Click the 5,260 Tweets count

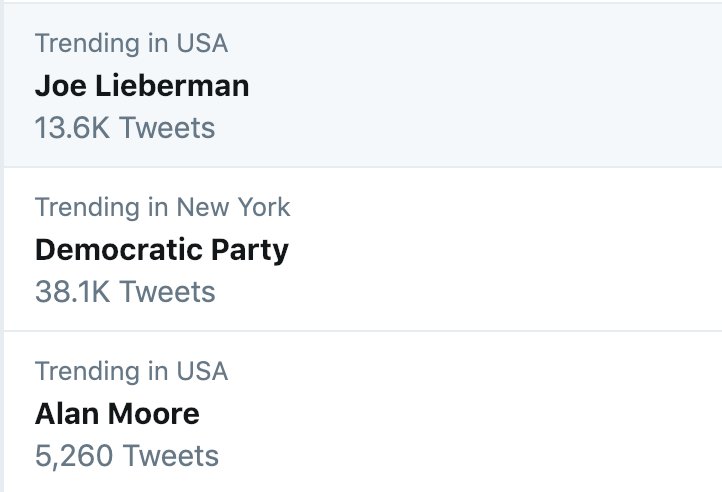click(126, 456)
